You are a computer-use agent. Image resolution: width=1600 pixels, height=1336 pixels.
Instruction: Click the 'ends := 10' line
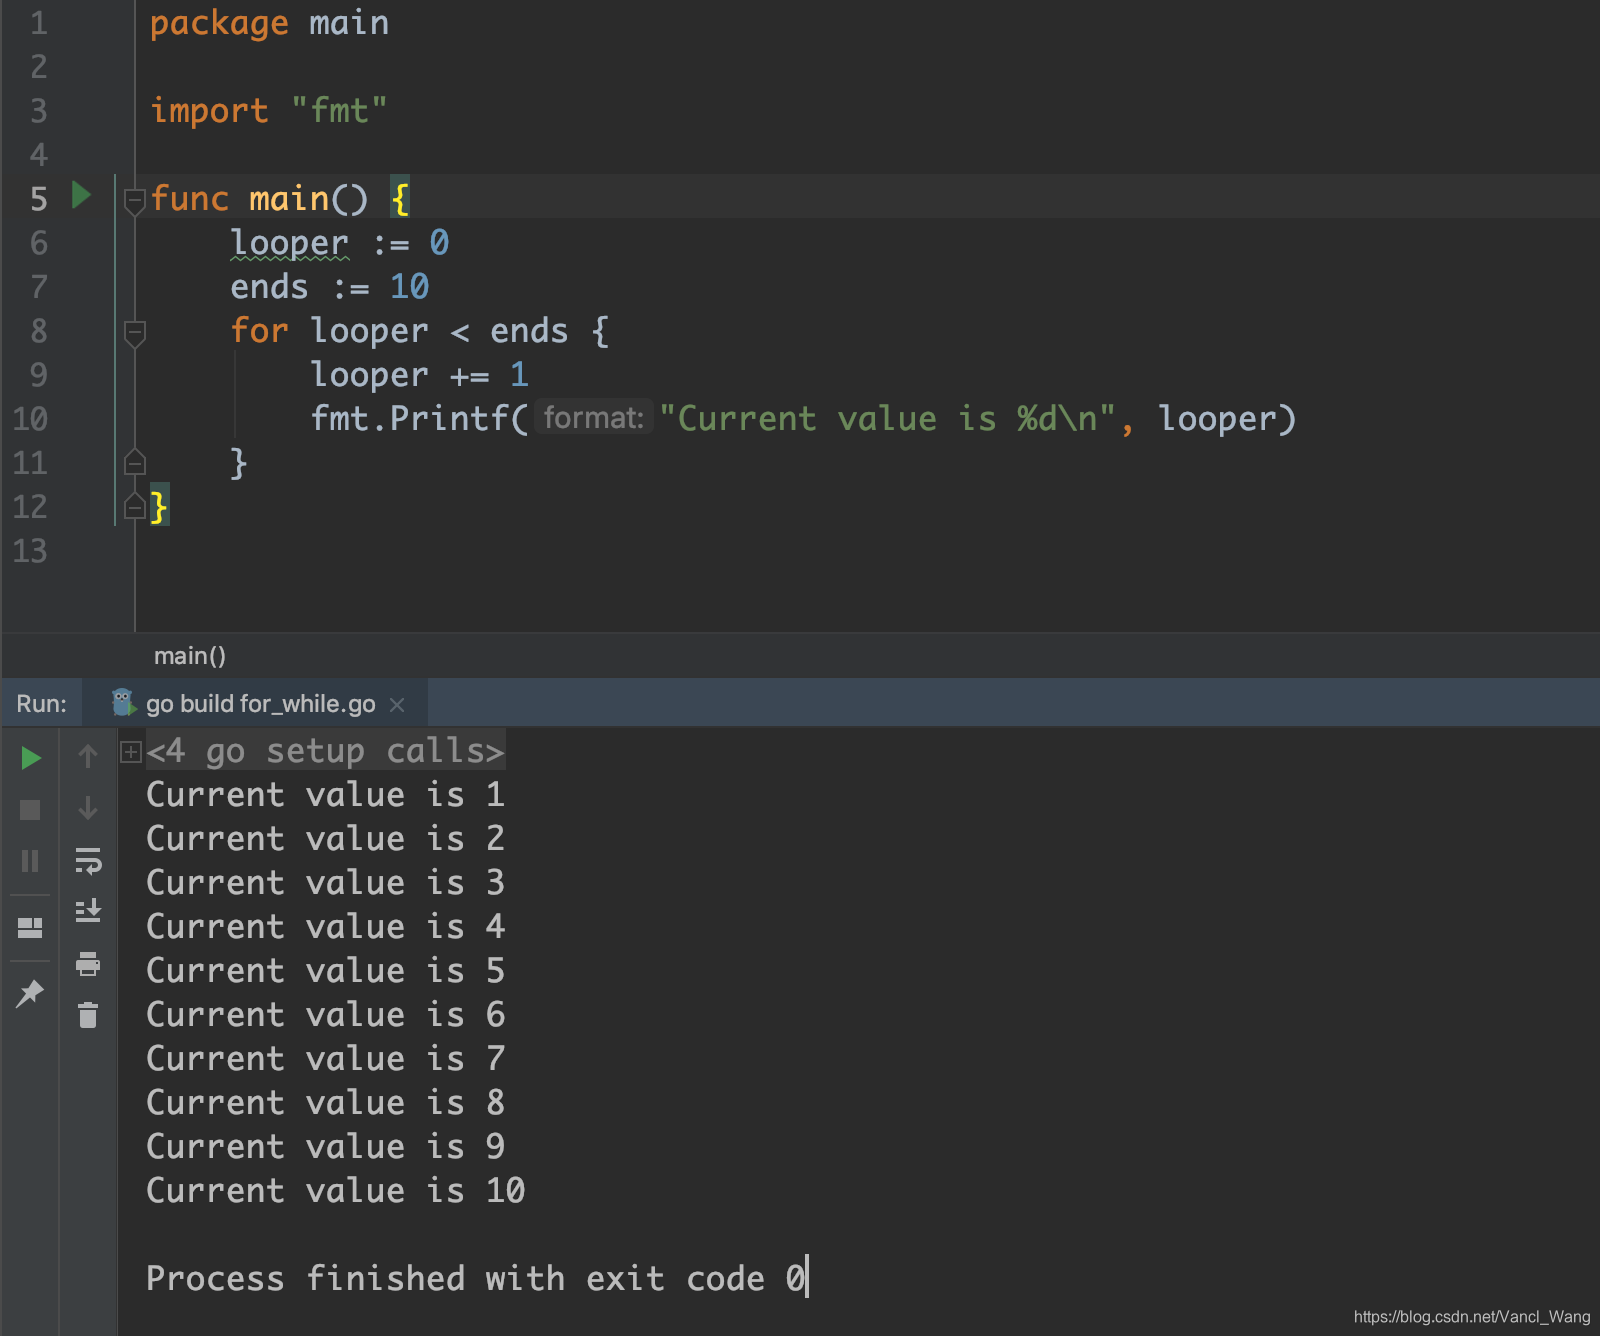[x=330, y=287]
